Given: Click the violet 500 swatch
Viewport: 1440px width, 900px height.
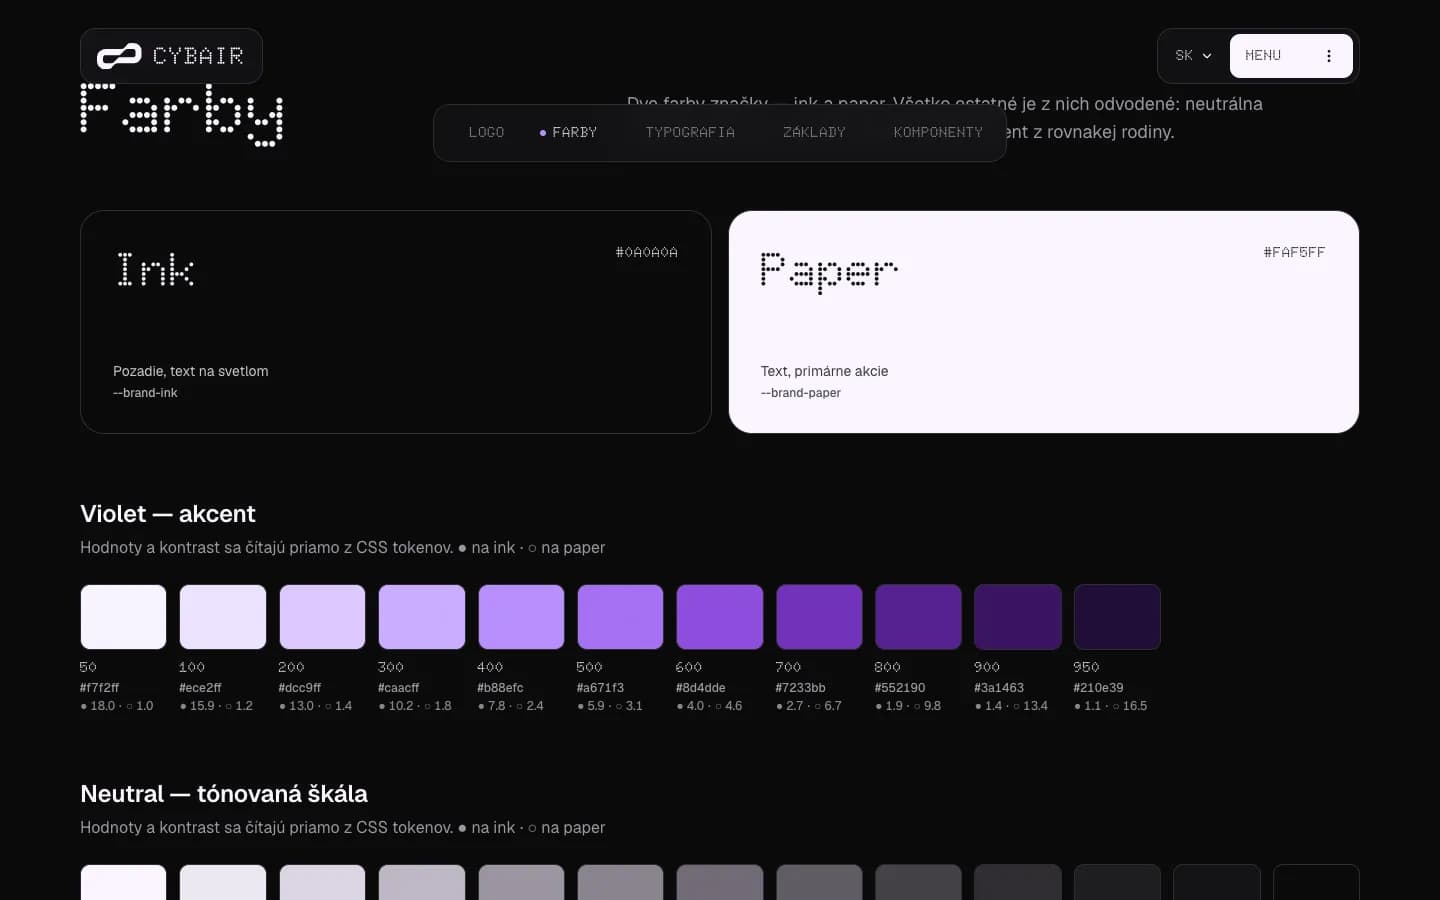Looking at the screenshot, I should (x=620, y=617).
